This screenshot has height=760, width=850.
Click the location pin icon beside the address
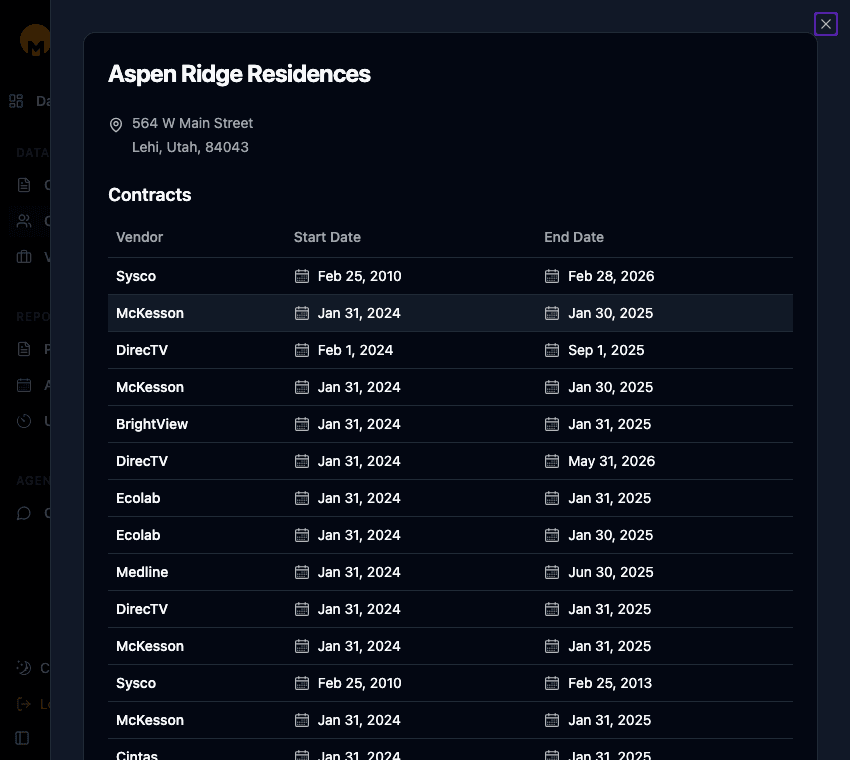coord(116,125)
